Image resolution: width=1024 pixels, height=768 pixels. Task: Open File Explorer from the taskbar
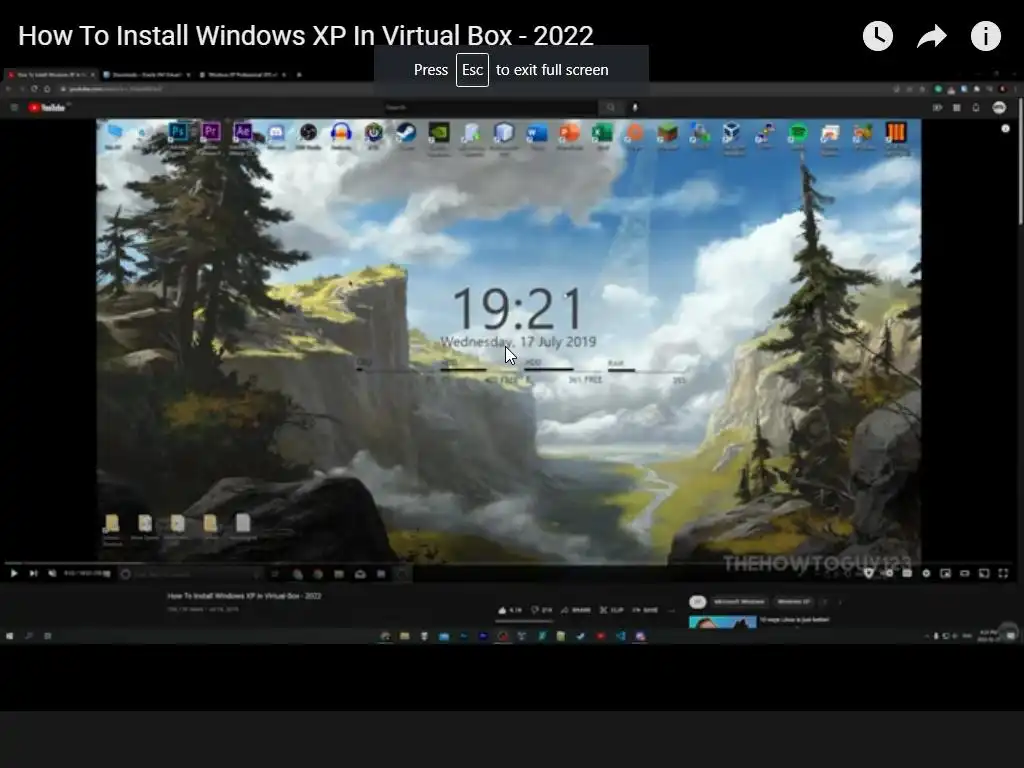405,636
